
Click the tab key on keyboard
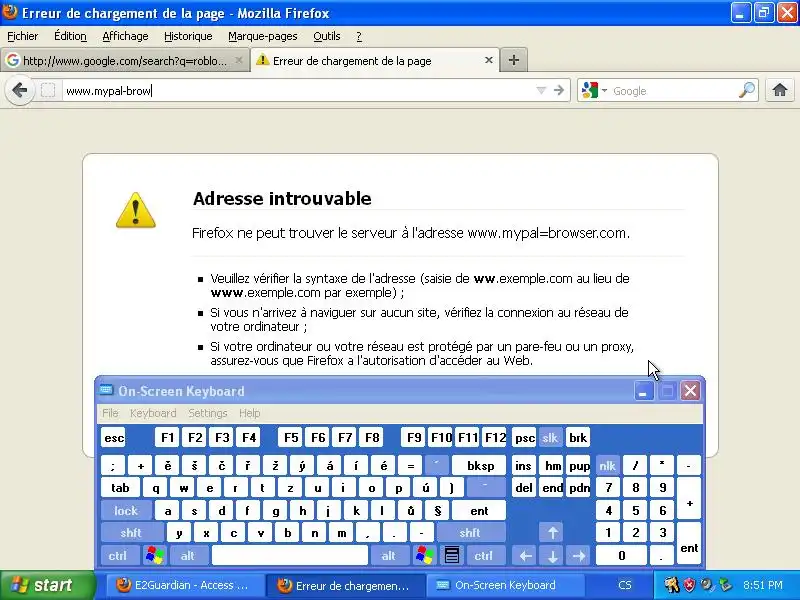120,488
